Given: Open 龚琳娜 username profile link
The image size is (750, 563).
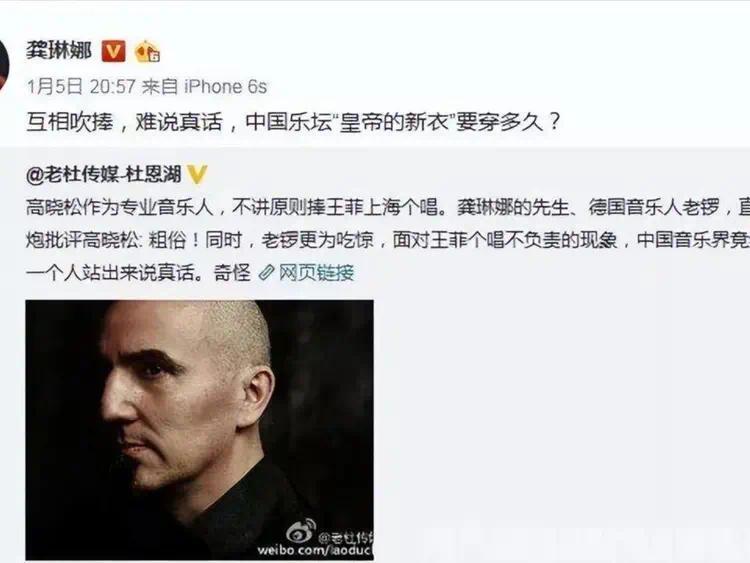Looking at the screenshot, I should coord(59,50).
